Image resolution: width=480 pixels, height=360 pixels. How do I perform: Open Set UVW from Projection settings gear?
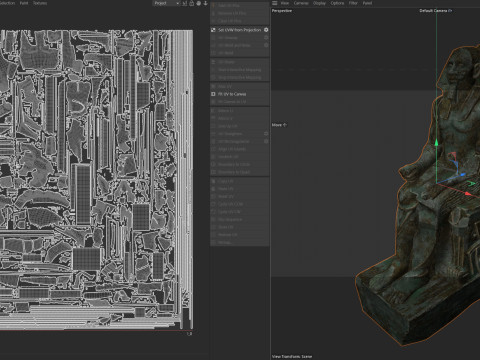tap(266, 30)
